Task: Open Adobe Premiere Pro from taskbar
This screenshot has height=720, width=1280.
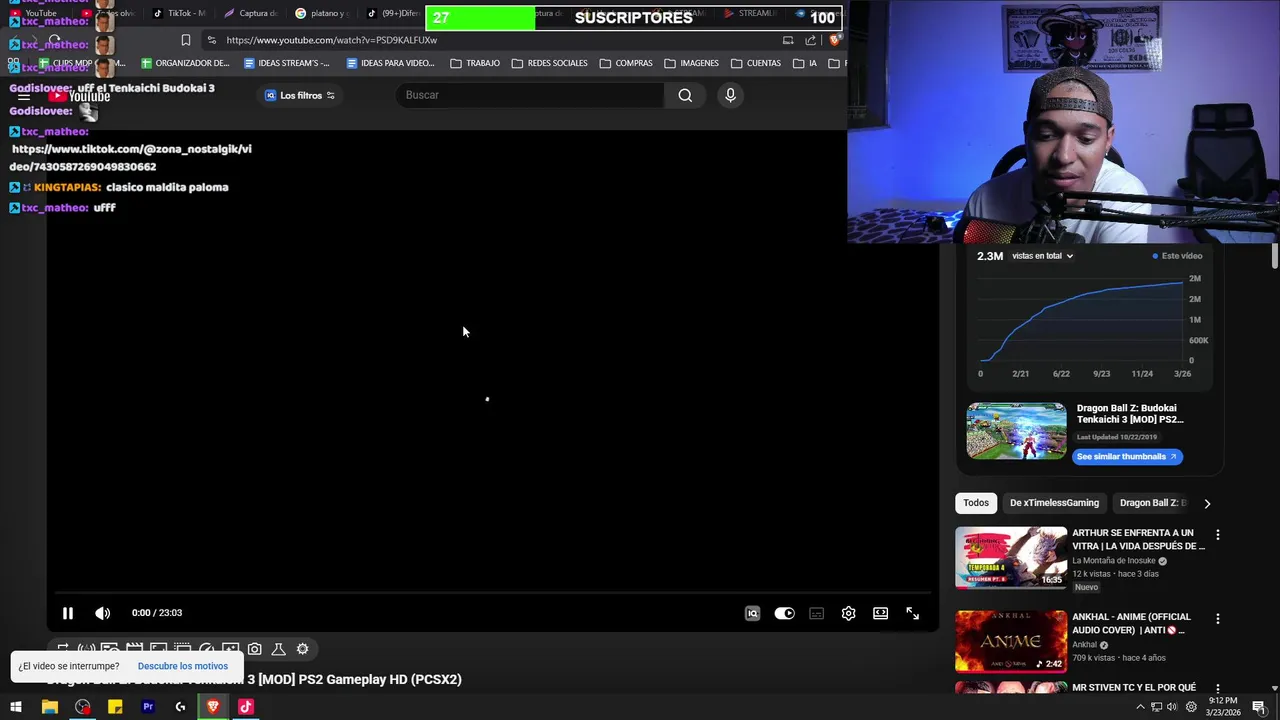Action: (x=148, y=707)
